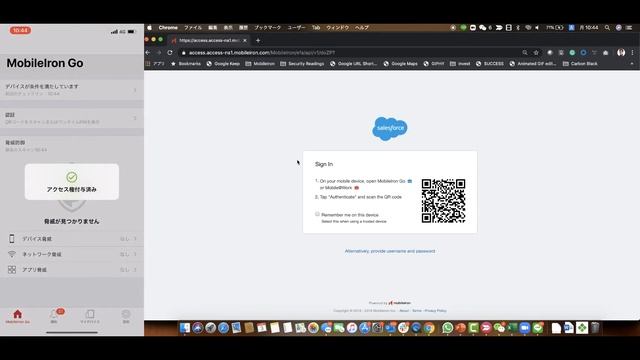Viewport: 640px width, 360px height.
Task: Close the access.access-na1 tab
Action: pos(244,40)
